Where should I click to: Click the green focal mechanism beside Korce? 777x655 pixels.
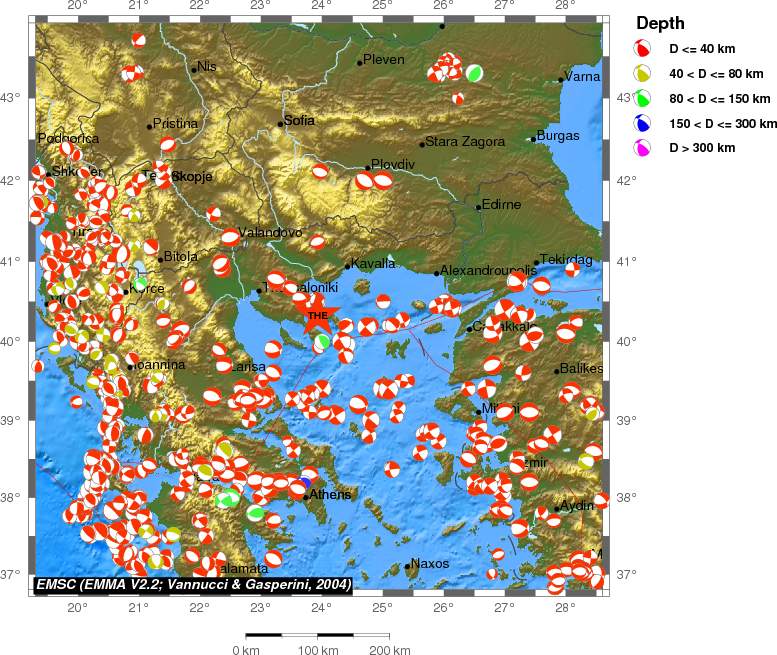coord(140,284)
